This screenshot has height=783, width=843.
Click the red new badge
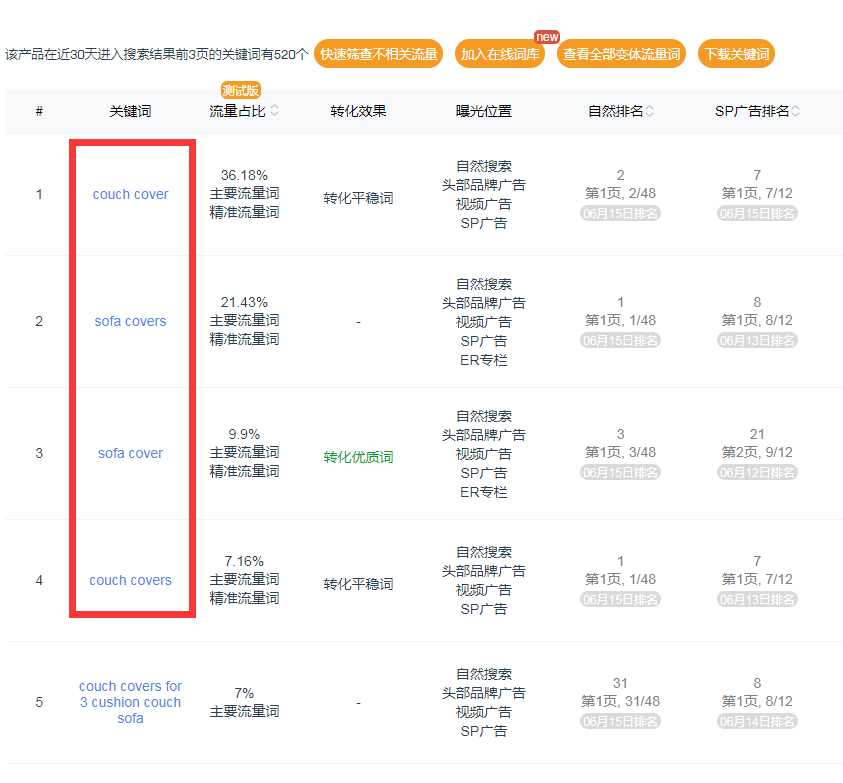pyautogui.click(x=547, y=37)
